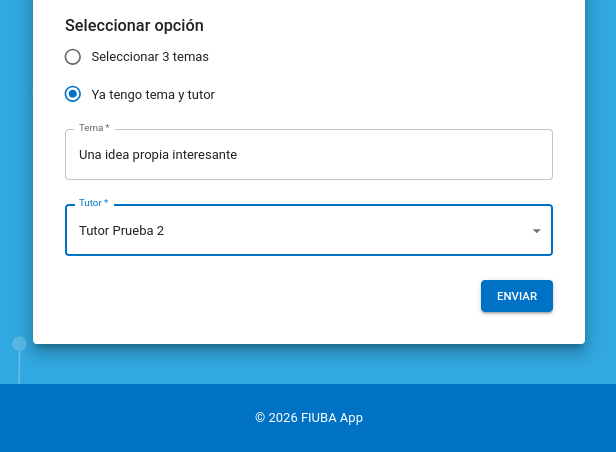Click the "© 2026 FIUBA App" footer text

[308, 418]
